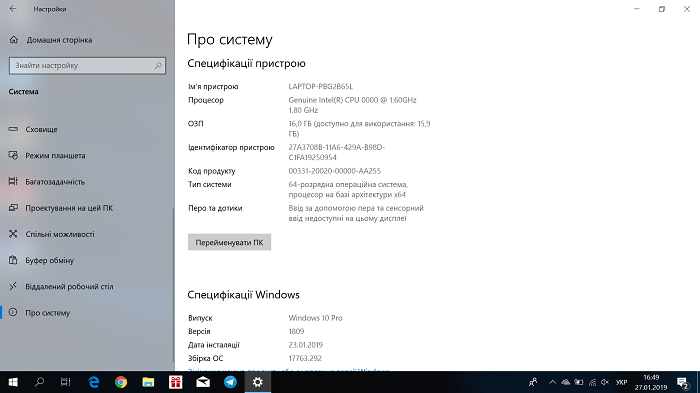The width and height of the screenshot is (700, 393).
Task: Click the install date 23.01.2019
Action: (305, 345)
